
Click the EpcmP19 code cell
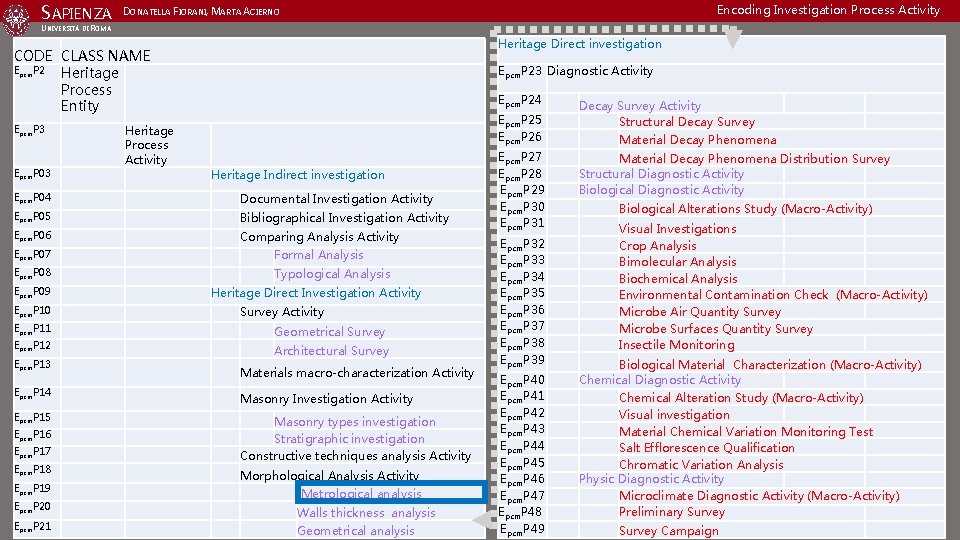[x=32, y=489]
